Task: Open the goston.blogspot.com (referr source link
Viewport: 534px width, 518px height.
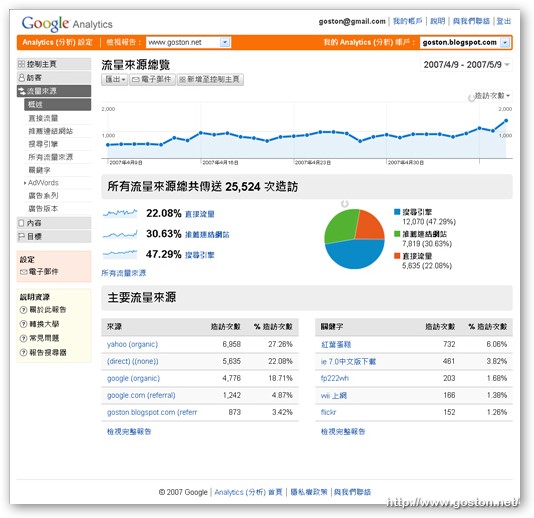Action: (x=152, y=412)
